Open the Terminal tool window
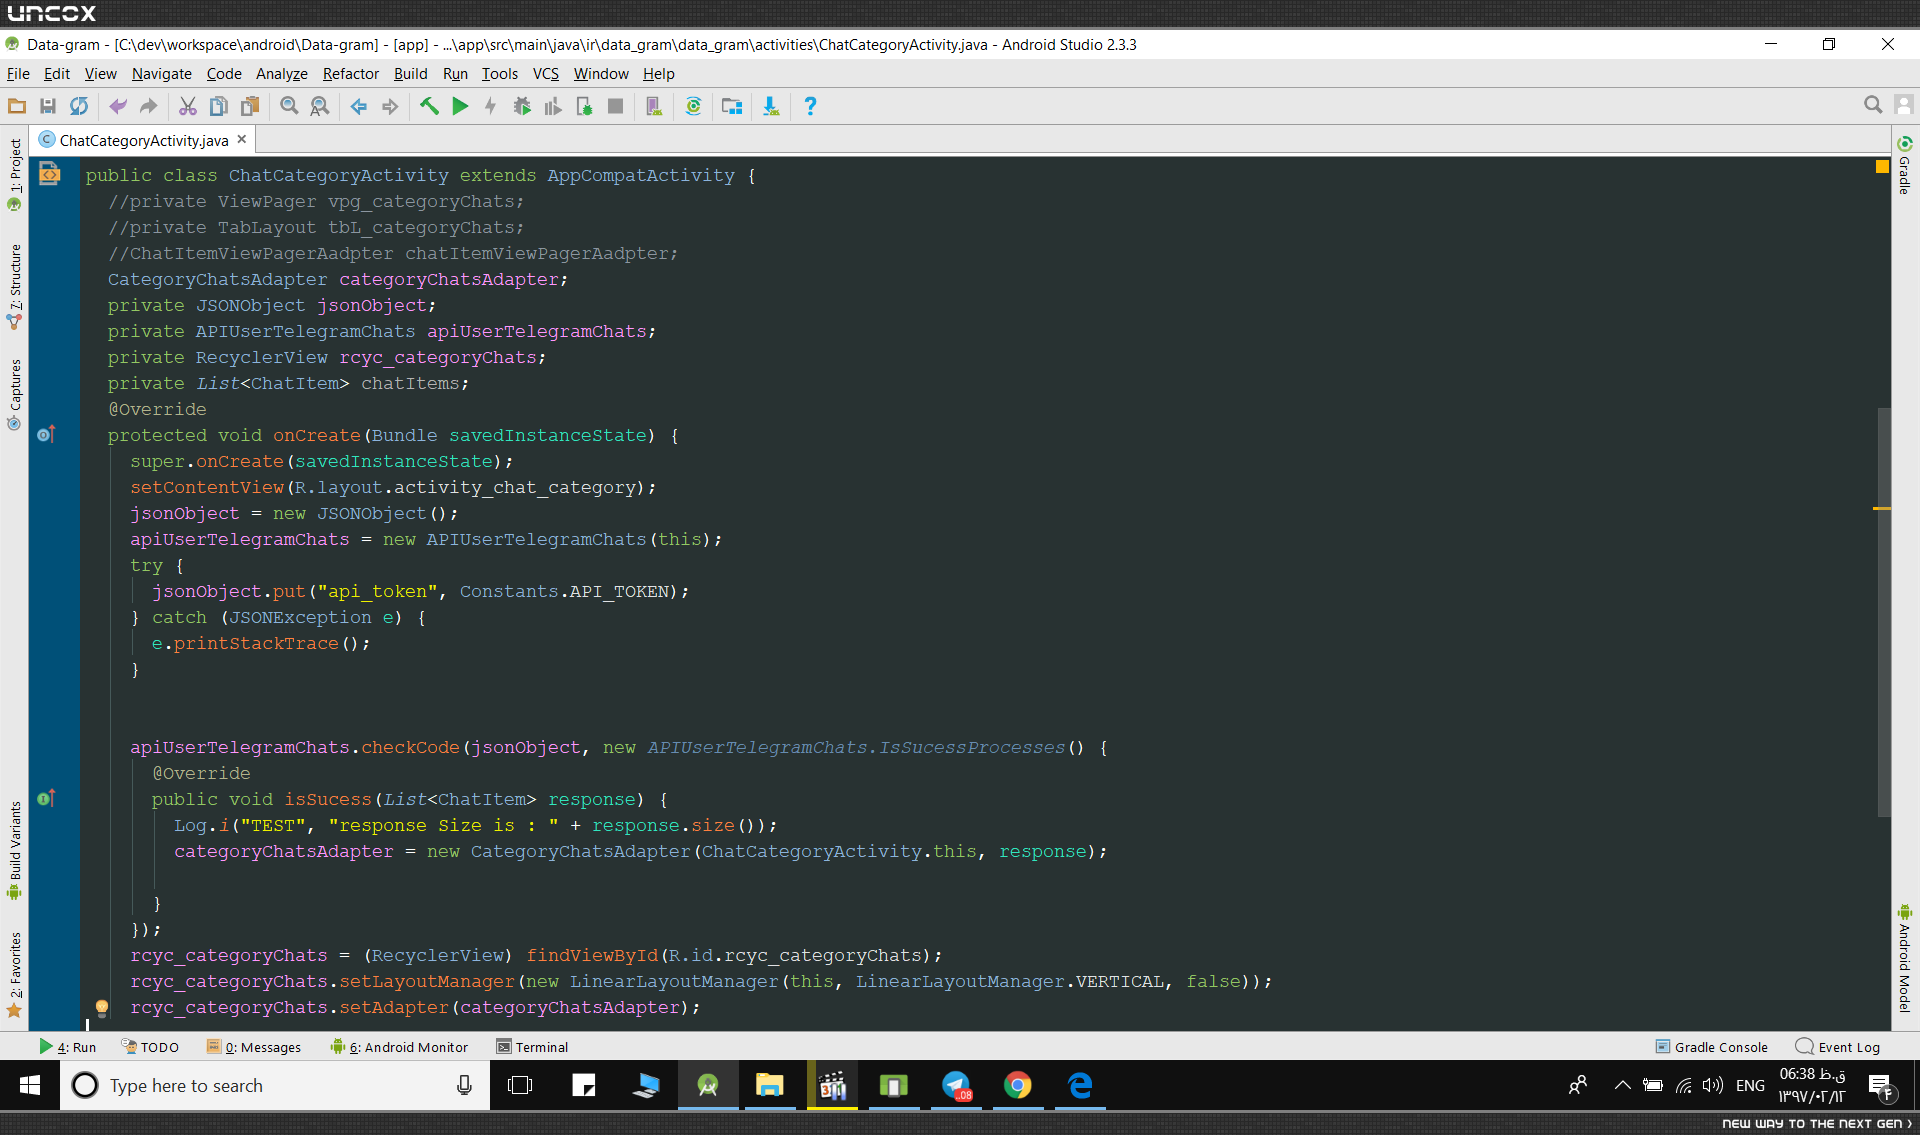Viewport: 1920px width, 1135px height. click(532, 1047)
